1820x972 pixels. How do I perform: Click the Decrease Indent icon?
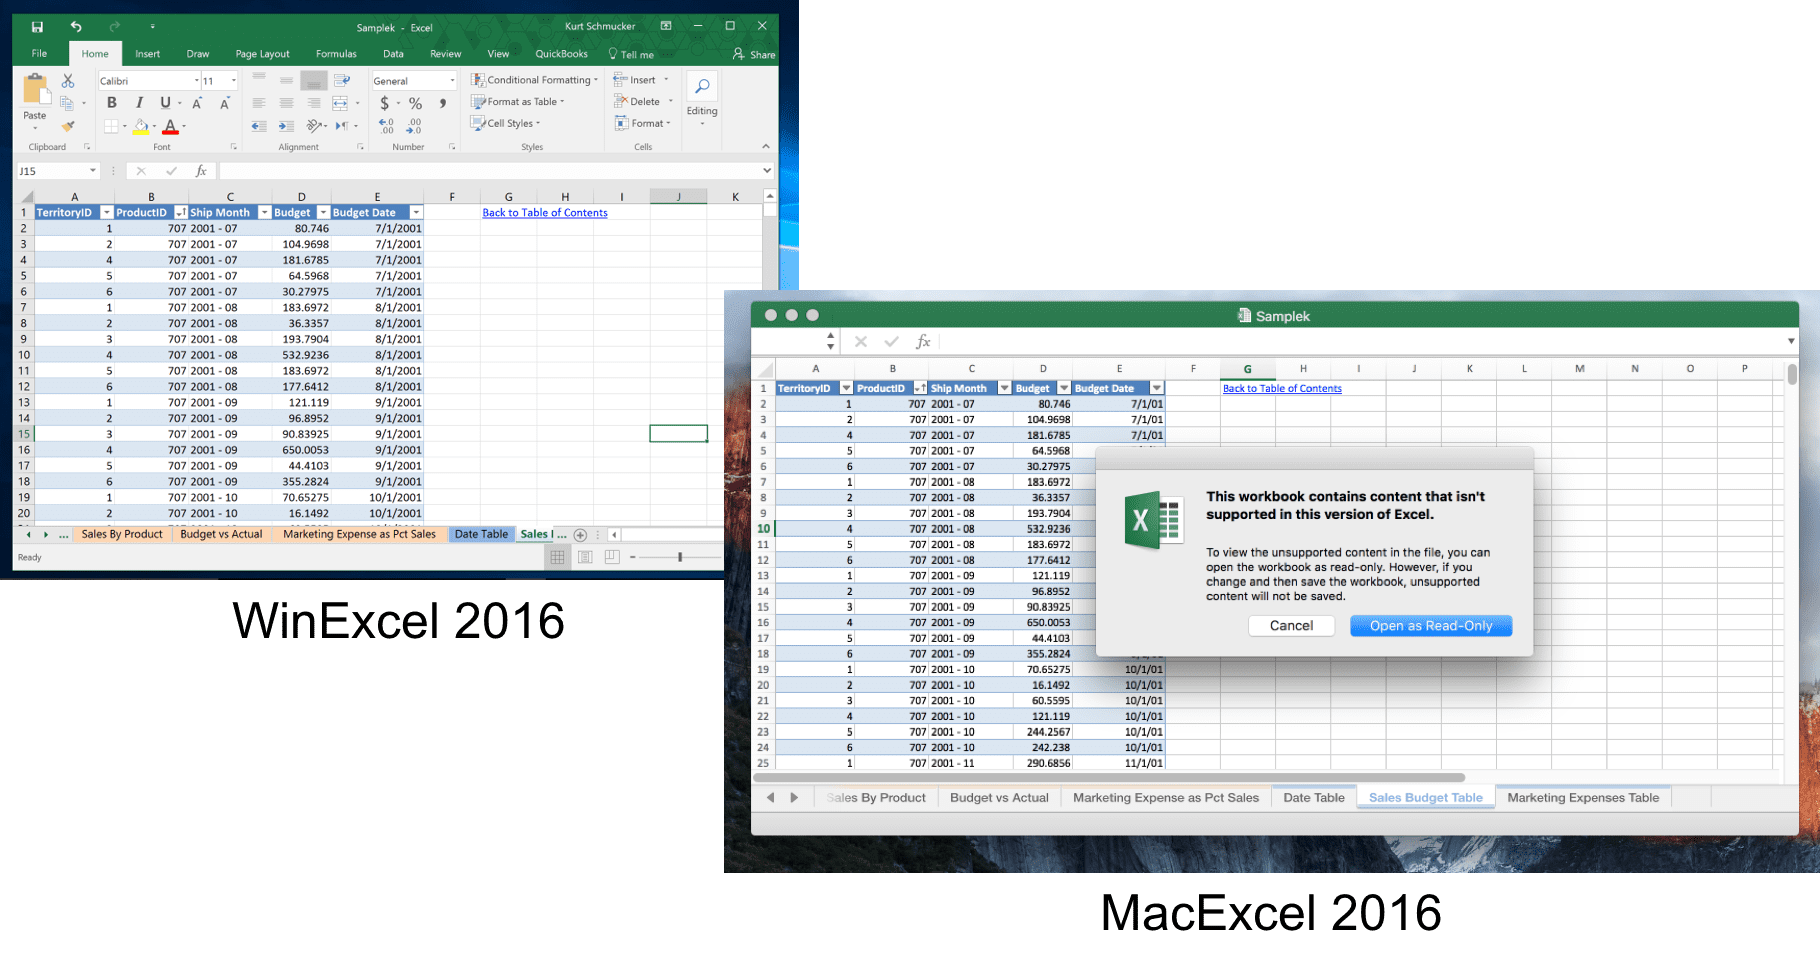259,126
